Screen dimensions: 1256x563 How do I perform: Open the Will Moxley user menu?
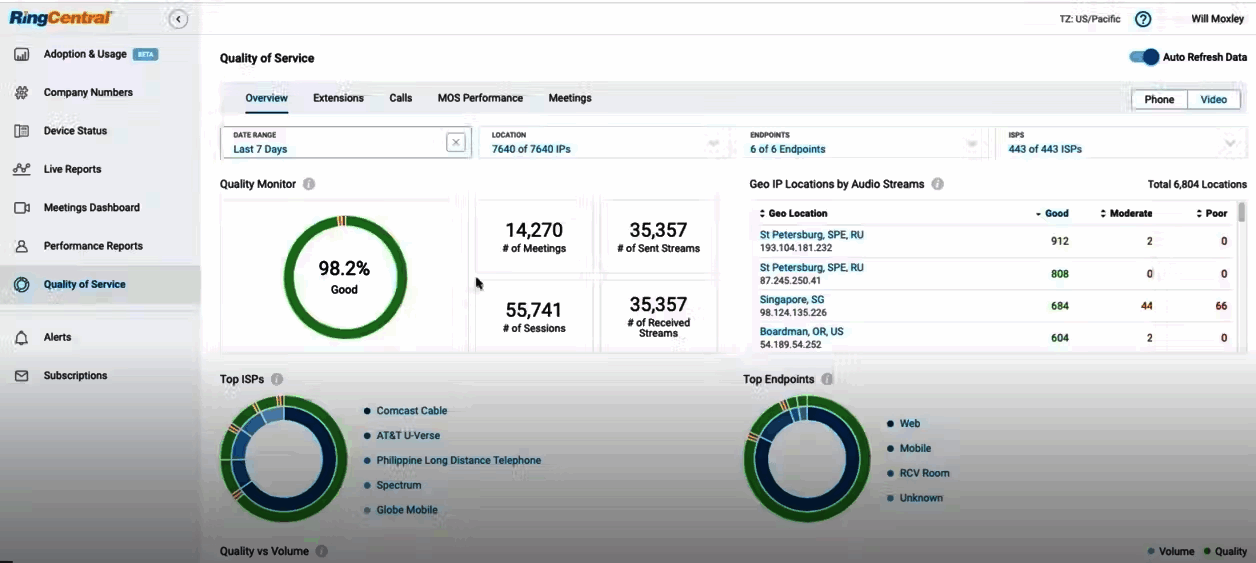pos(1217,19)
